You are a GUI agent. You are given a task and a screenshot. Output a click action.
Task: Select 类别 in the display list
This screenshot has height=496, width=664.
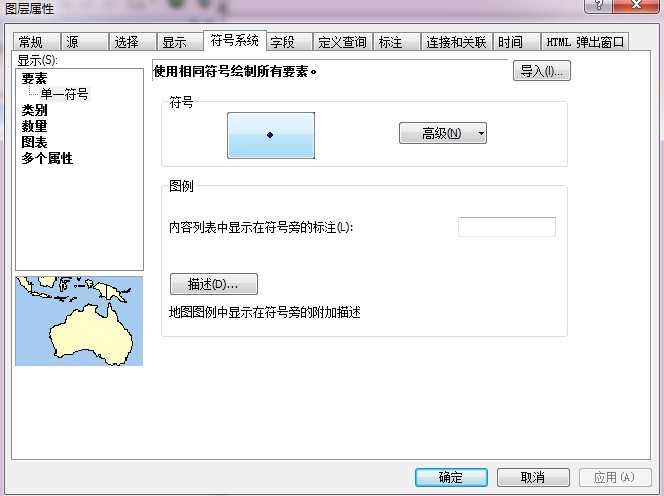[34, 110]
